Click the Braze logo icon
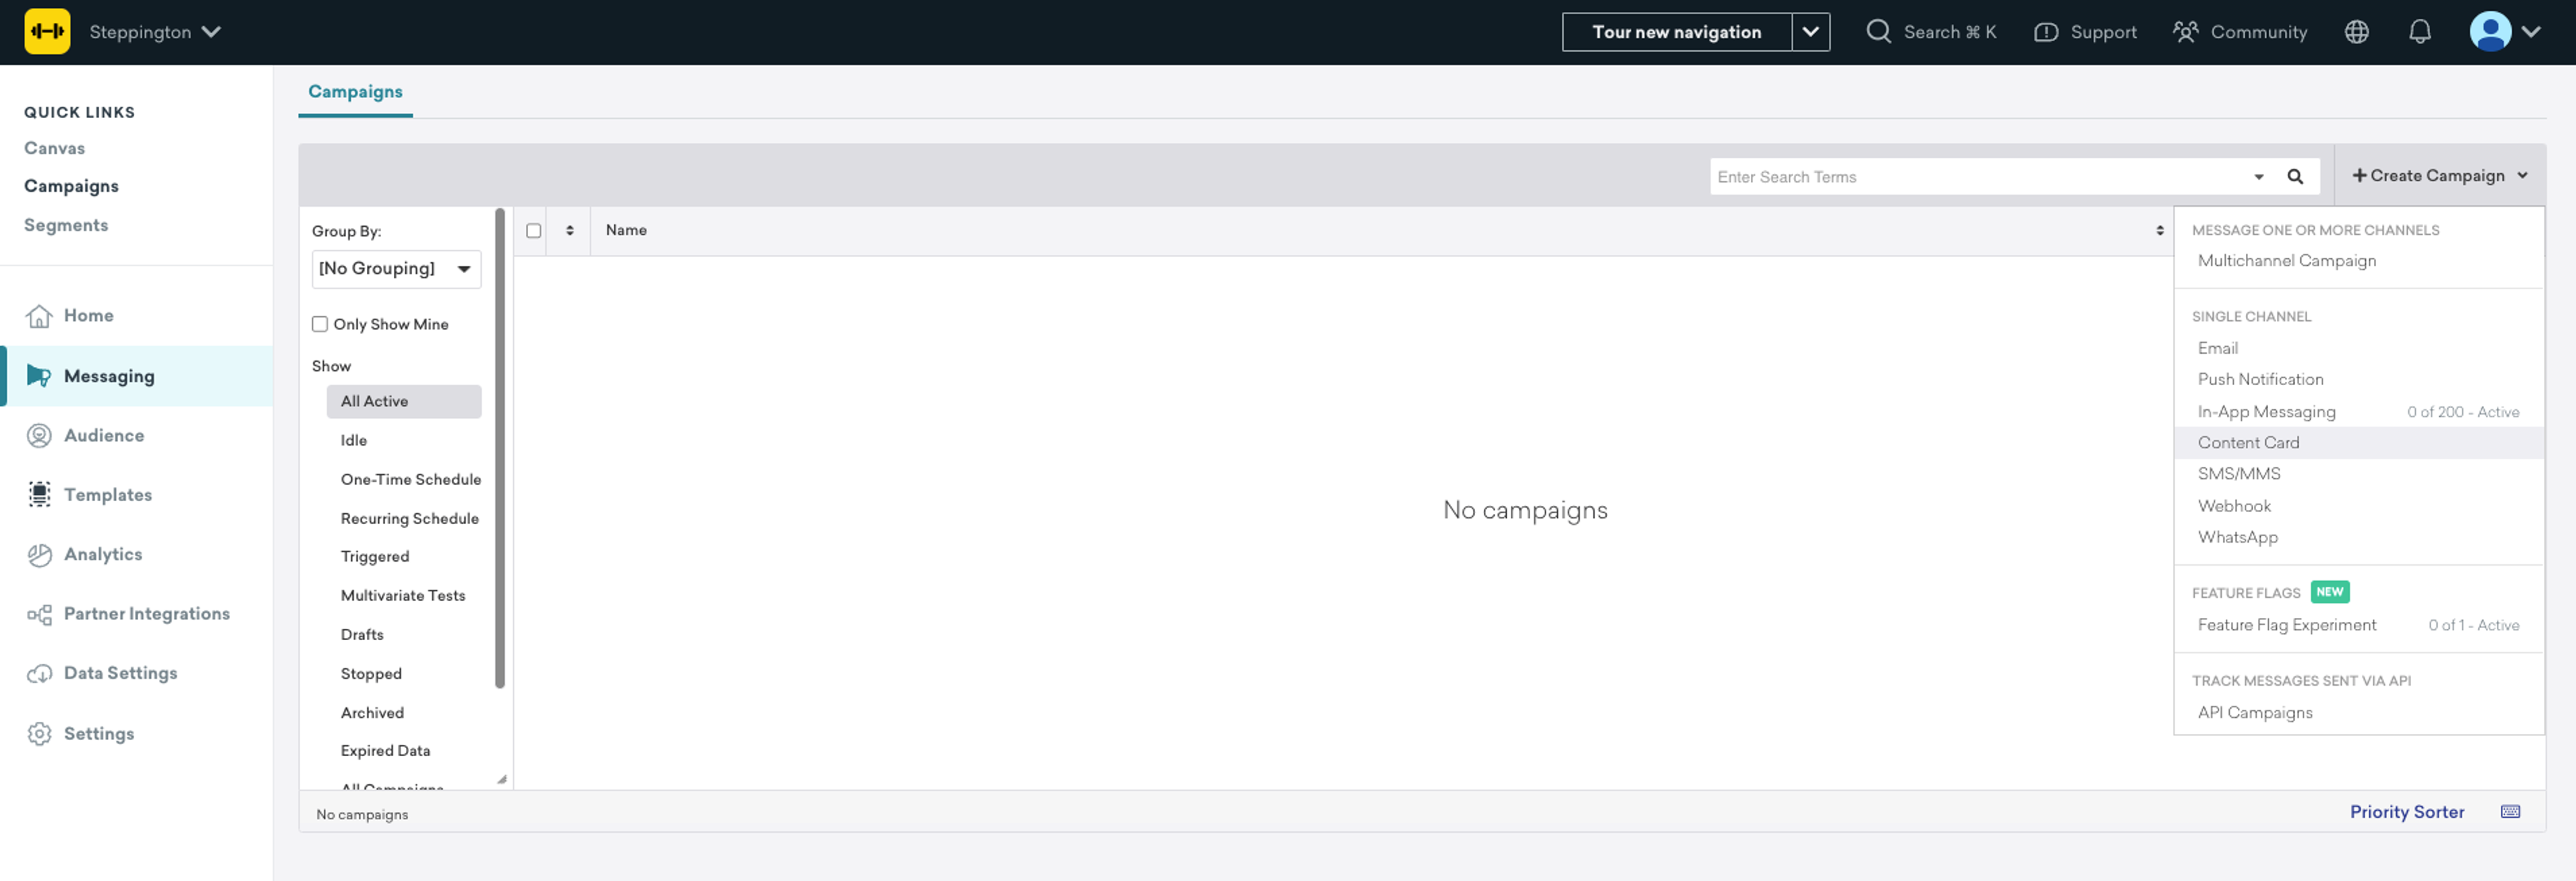 point(47,32)
